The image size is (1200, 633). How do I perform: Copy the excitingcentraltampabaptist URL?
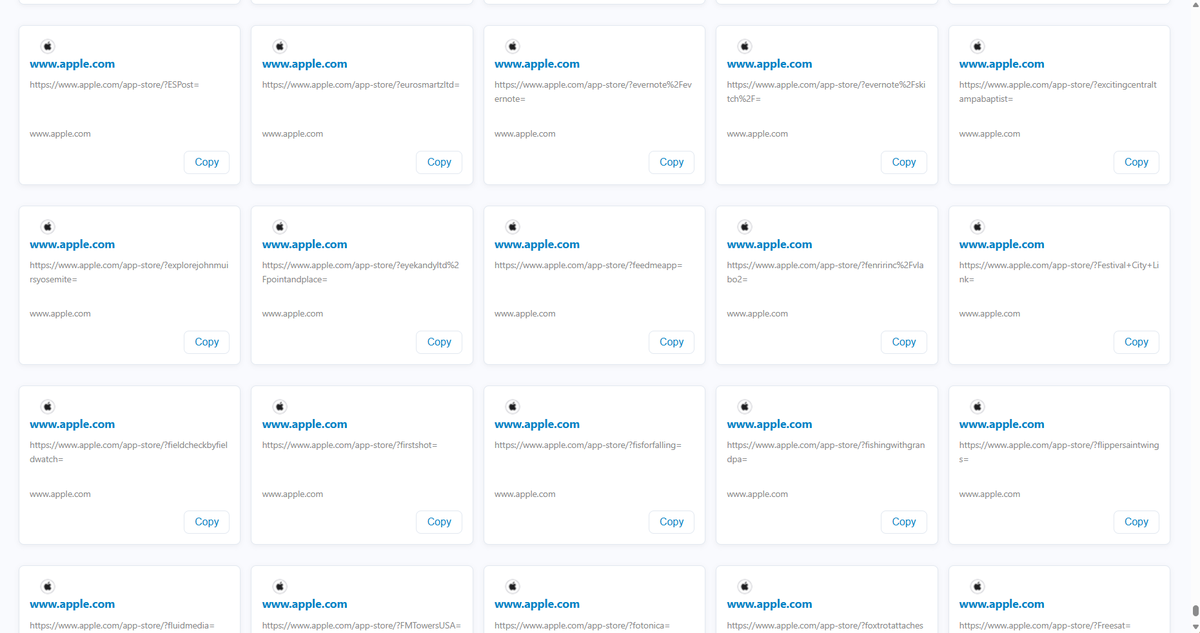tap(1136, 162)
